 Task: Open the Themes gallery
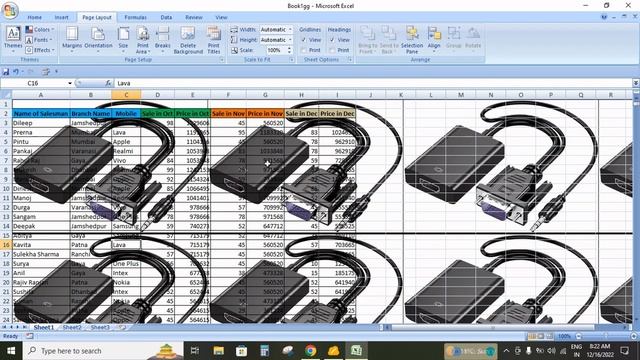pos(13,40)
